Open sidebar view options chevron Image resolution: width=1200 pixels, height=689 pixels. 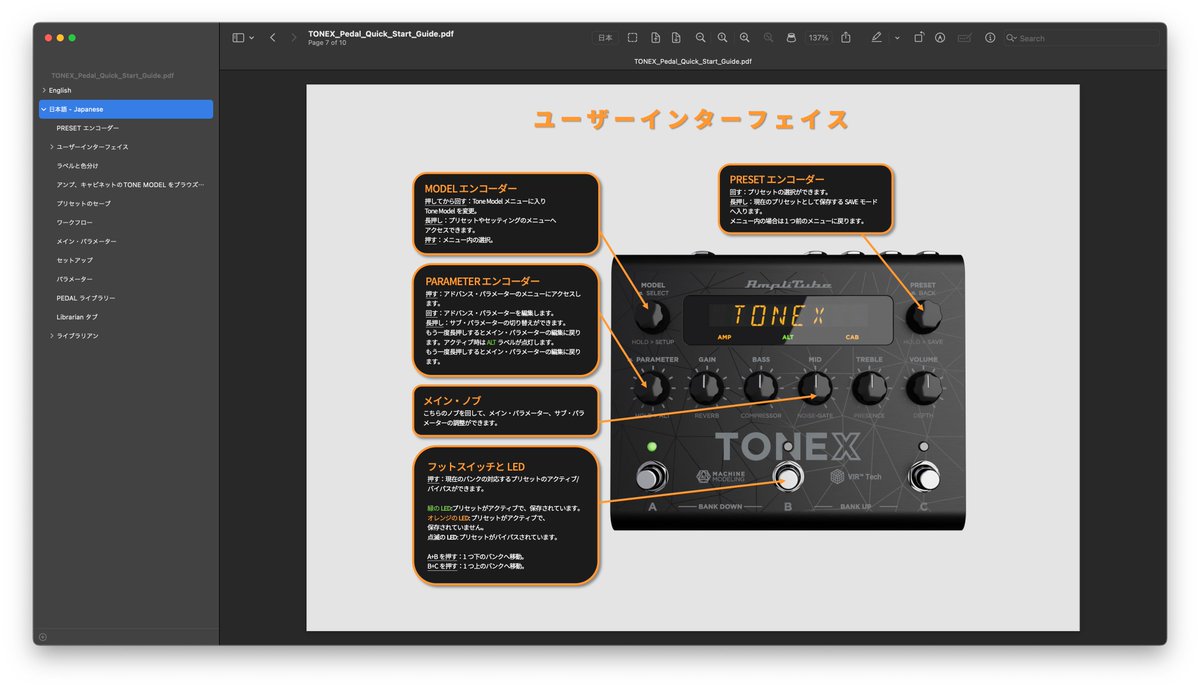251,38
